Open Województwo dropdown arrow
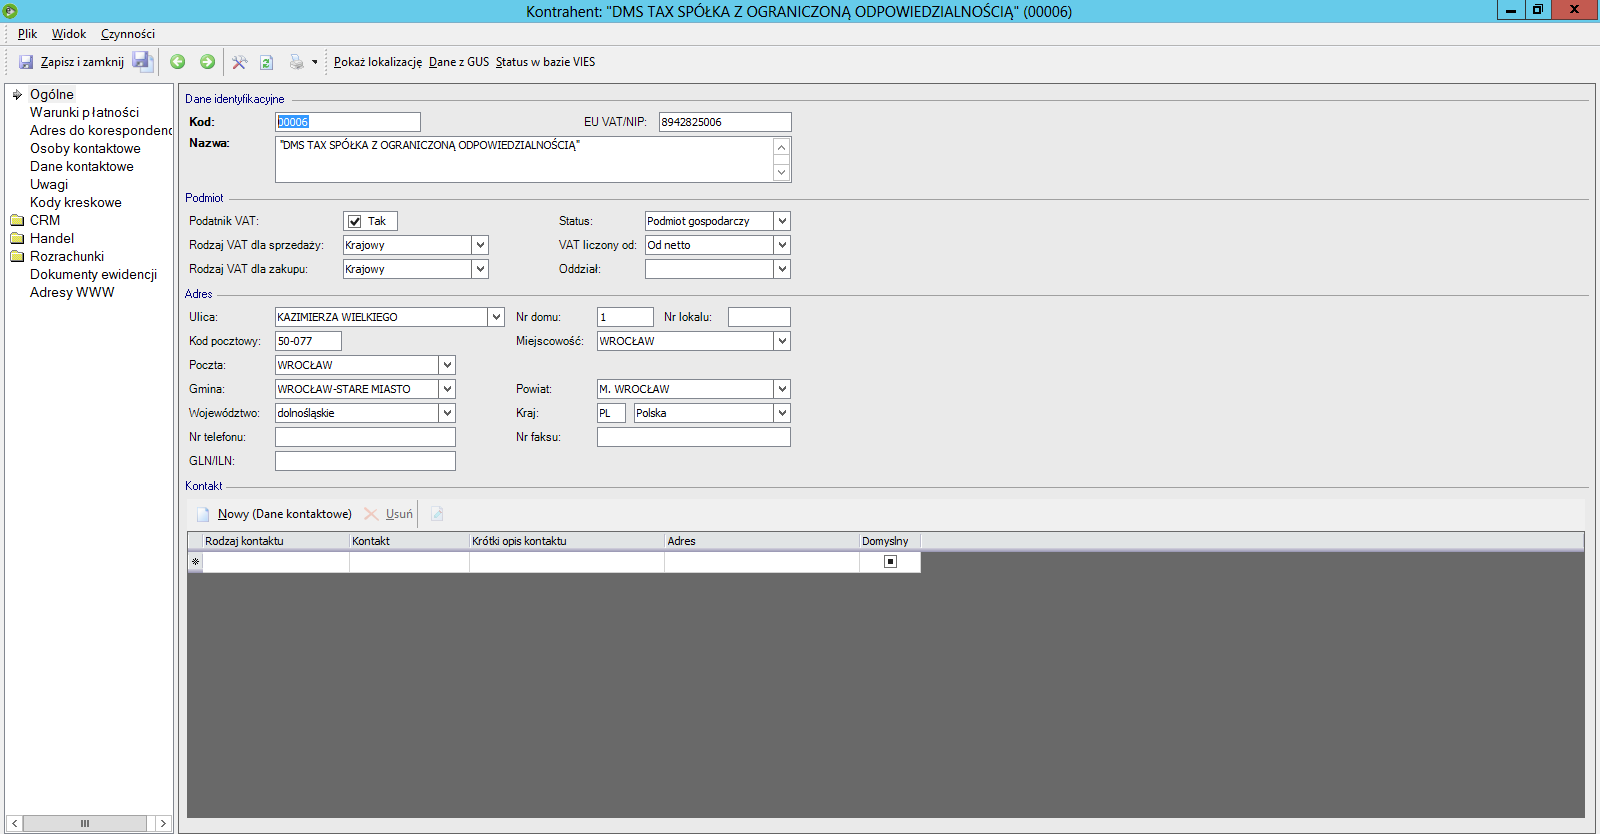This screenshot has width=1600, height=834. tap(447, 413)
